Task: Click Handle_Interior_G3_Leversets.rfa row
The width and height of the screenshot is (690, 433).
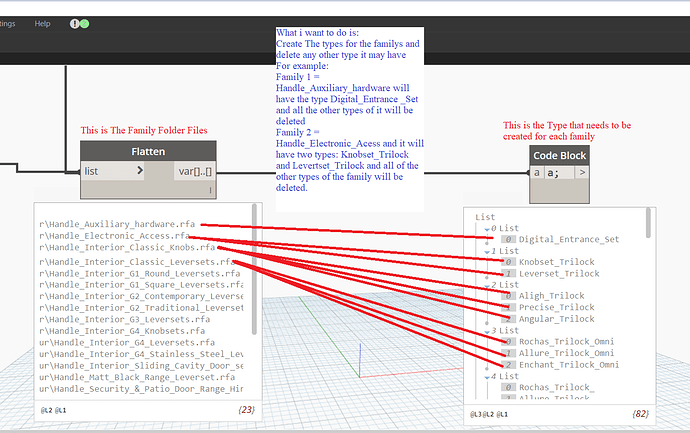Action: click(x=124, y=319)
